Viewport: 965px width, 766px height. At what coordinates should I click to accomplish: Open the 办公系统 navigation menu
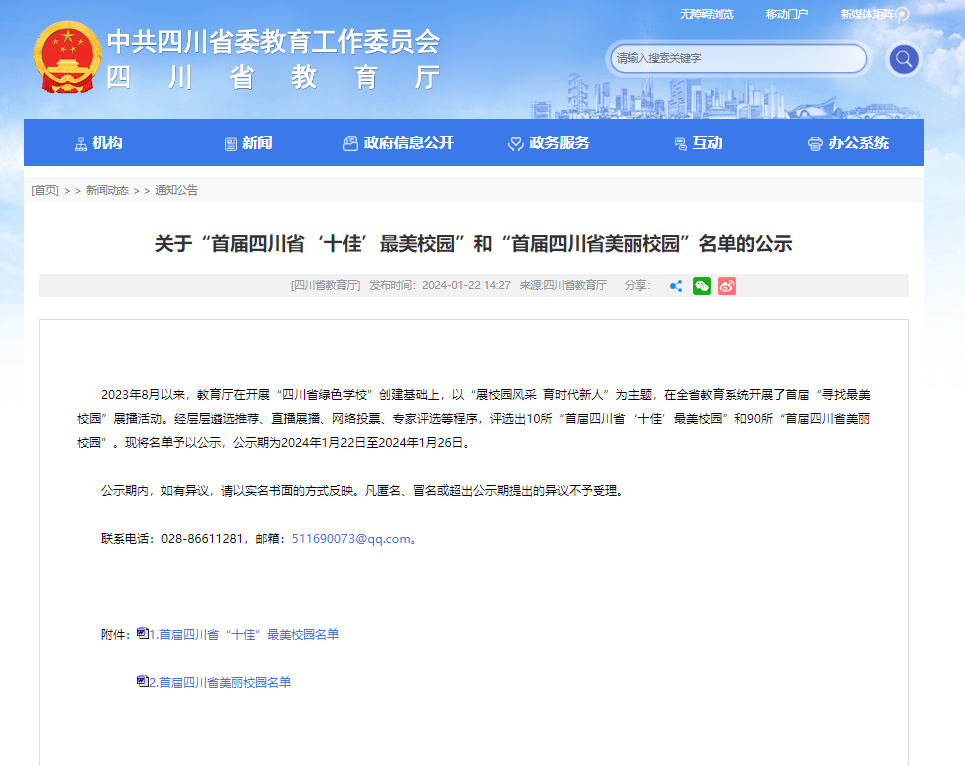(x=849, y=143)
